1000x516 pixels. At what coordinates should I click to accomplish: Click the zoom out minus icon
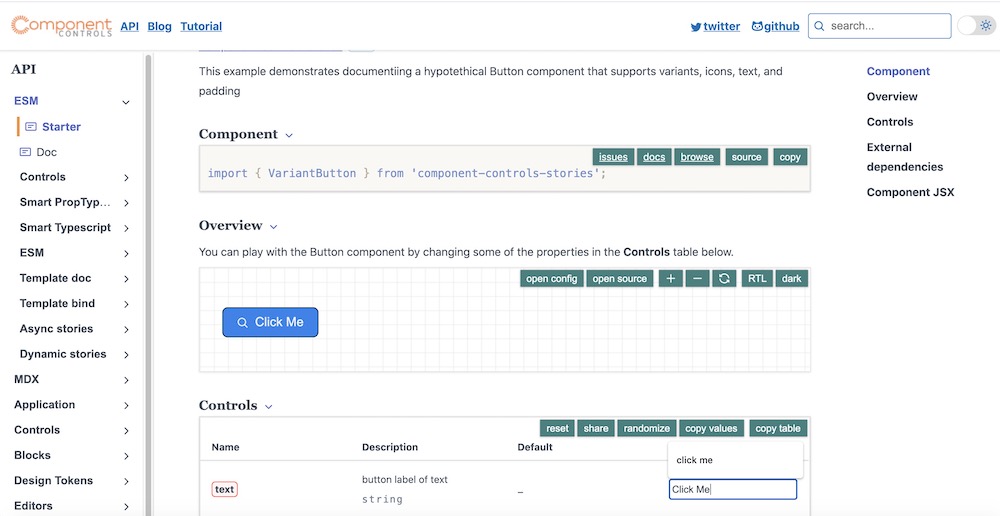698,279
